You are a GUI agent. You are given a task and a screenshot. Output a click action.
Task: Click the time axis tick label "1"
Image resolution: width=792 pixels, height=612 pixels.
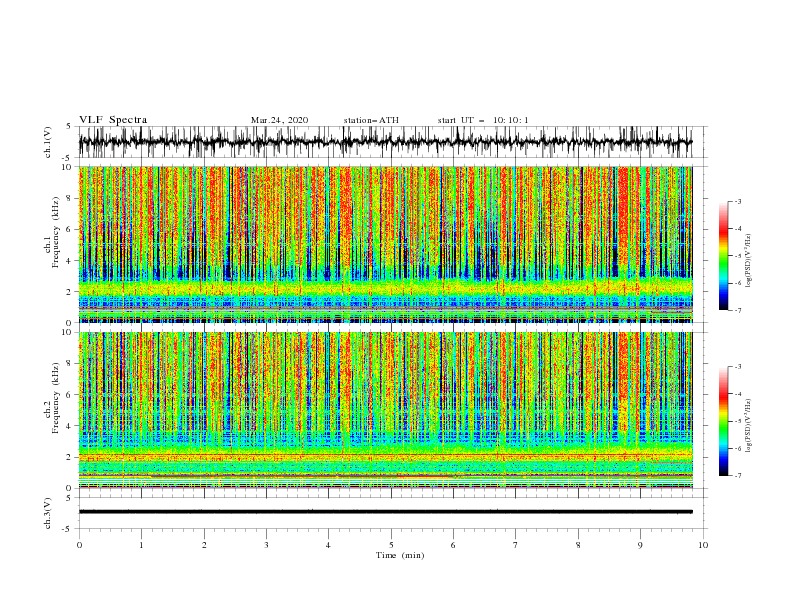click(141, 545)
